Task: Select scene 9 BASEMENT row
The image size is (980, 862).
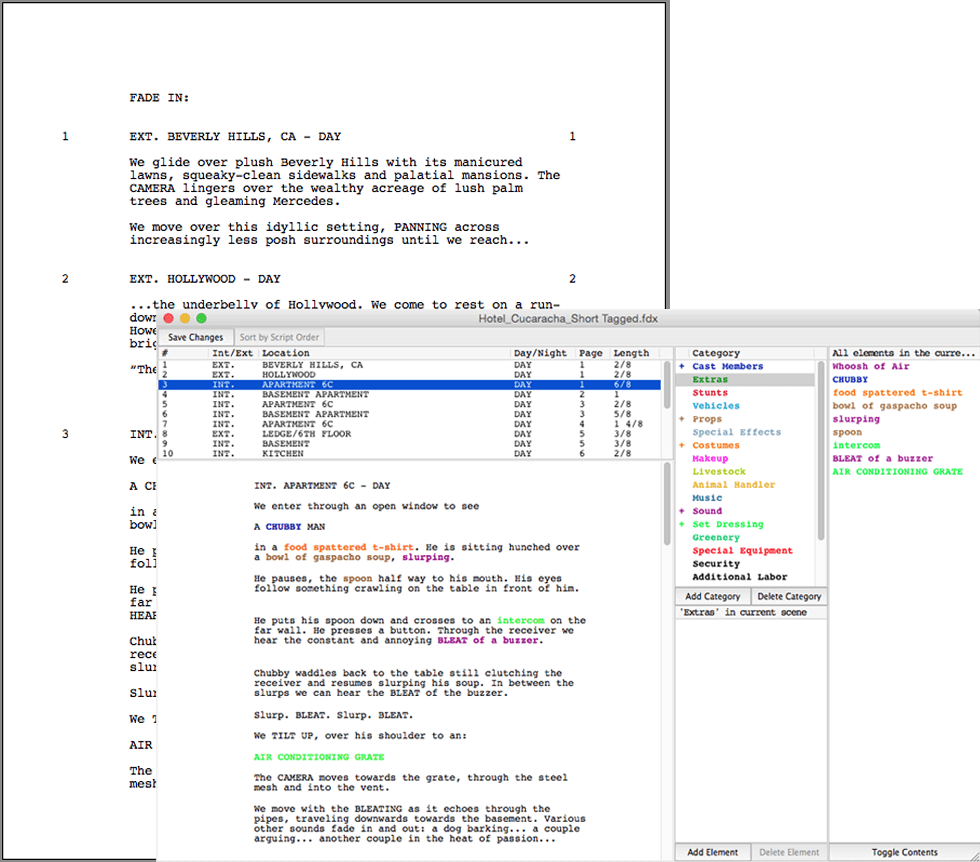Action: 409,444
